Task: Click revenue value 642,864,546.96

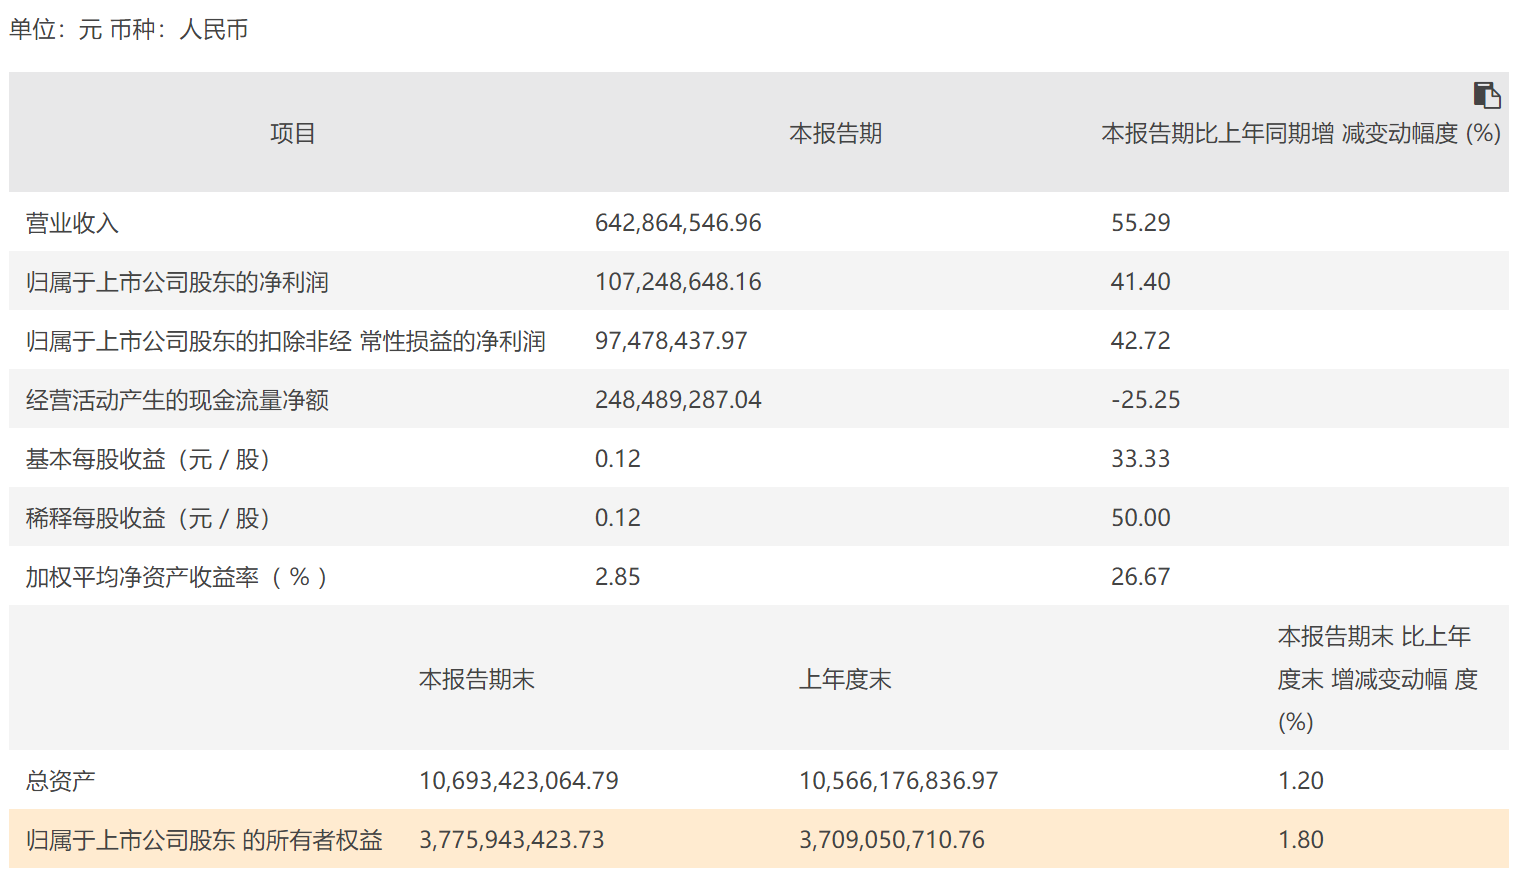Action: (678, 222)
